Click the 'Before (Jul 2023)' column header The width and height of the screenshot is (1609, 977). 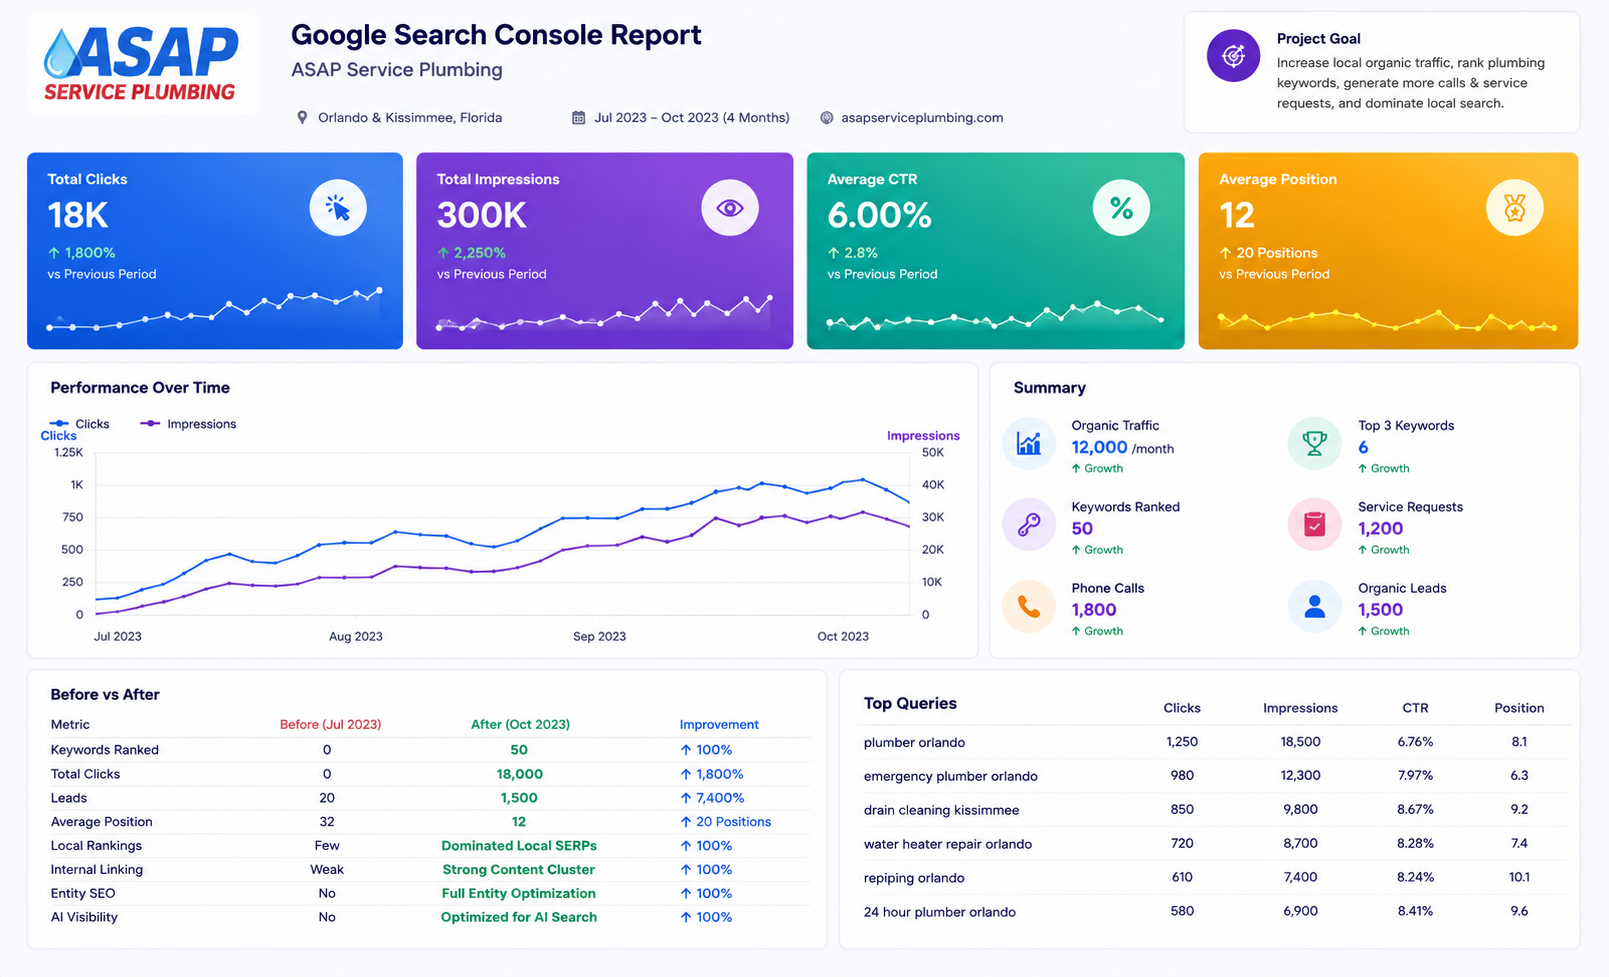pos(330,724)
